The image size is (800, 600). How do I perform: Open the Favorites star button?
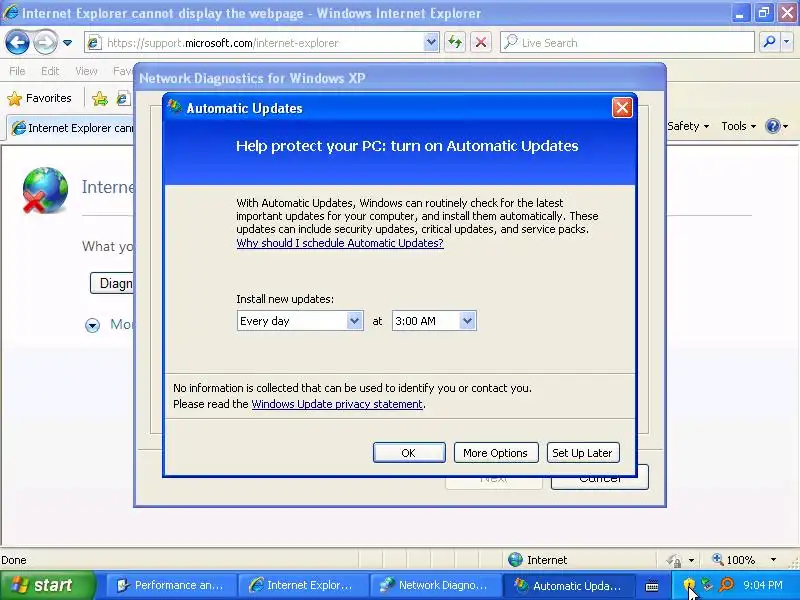(40, 98)
